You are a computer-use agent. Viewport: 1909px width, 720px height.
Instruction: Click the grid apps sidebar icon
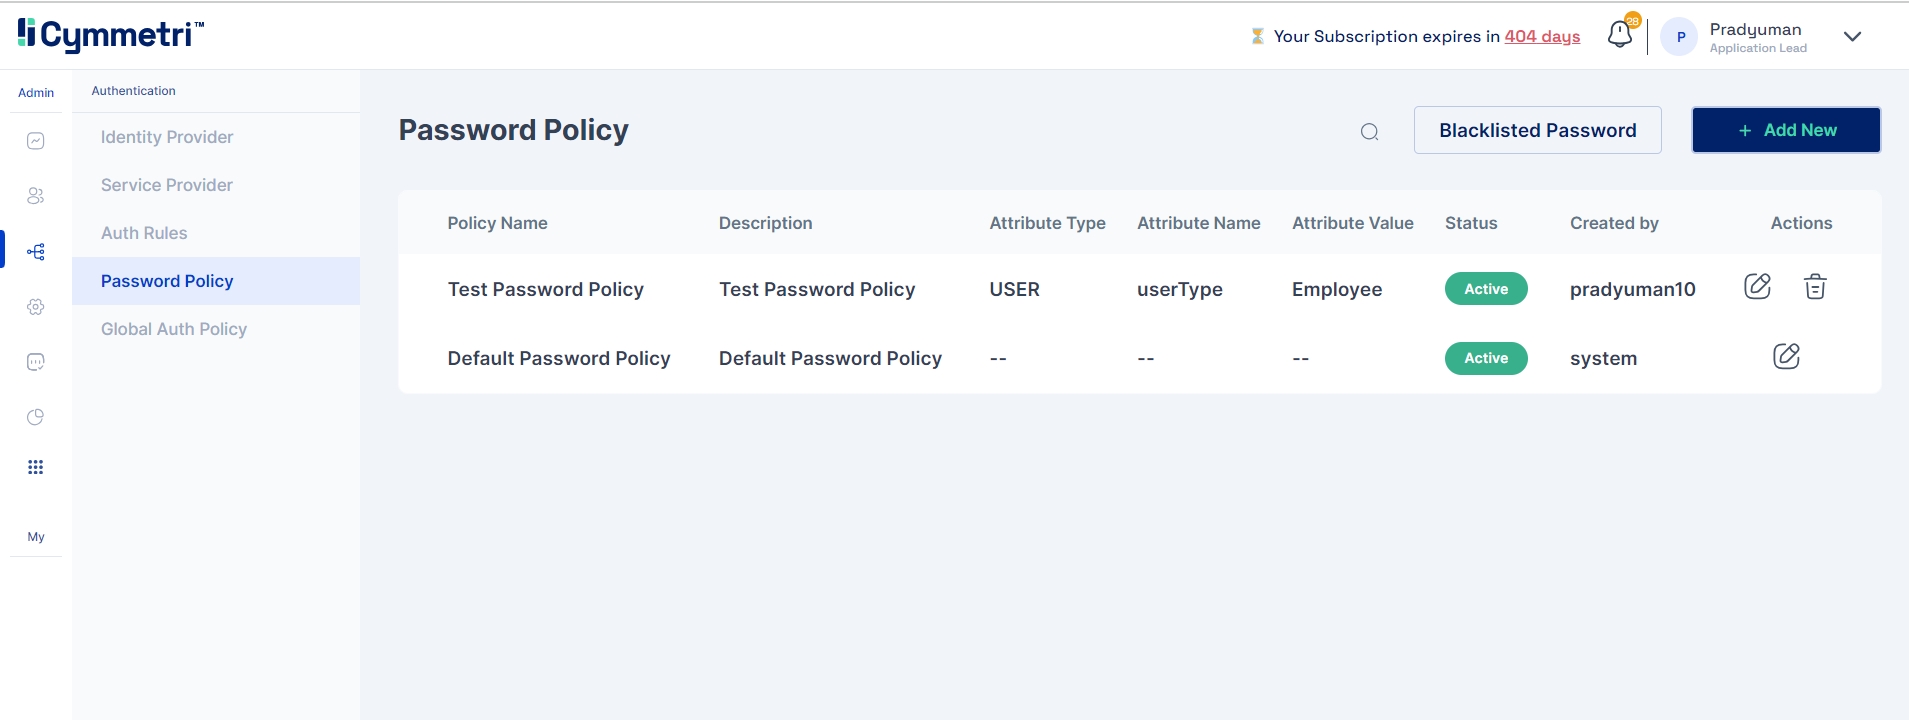[x=36, y=467]
